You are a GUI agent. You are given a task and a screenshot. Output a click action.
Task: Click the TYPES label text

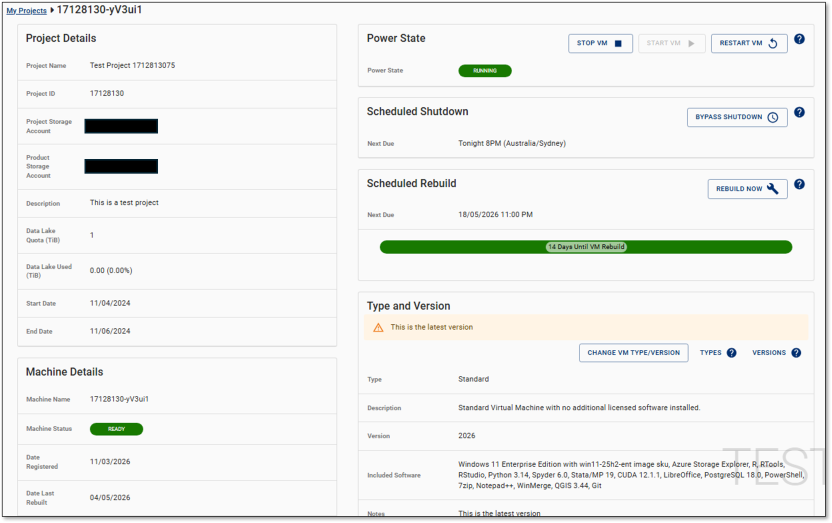coord(710,353)
